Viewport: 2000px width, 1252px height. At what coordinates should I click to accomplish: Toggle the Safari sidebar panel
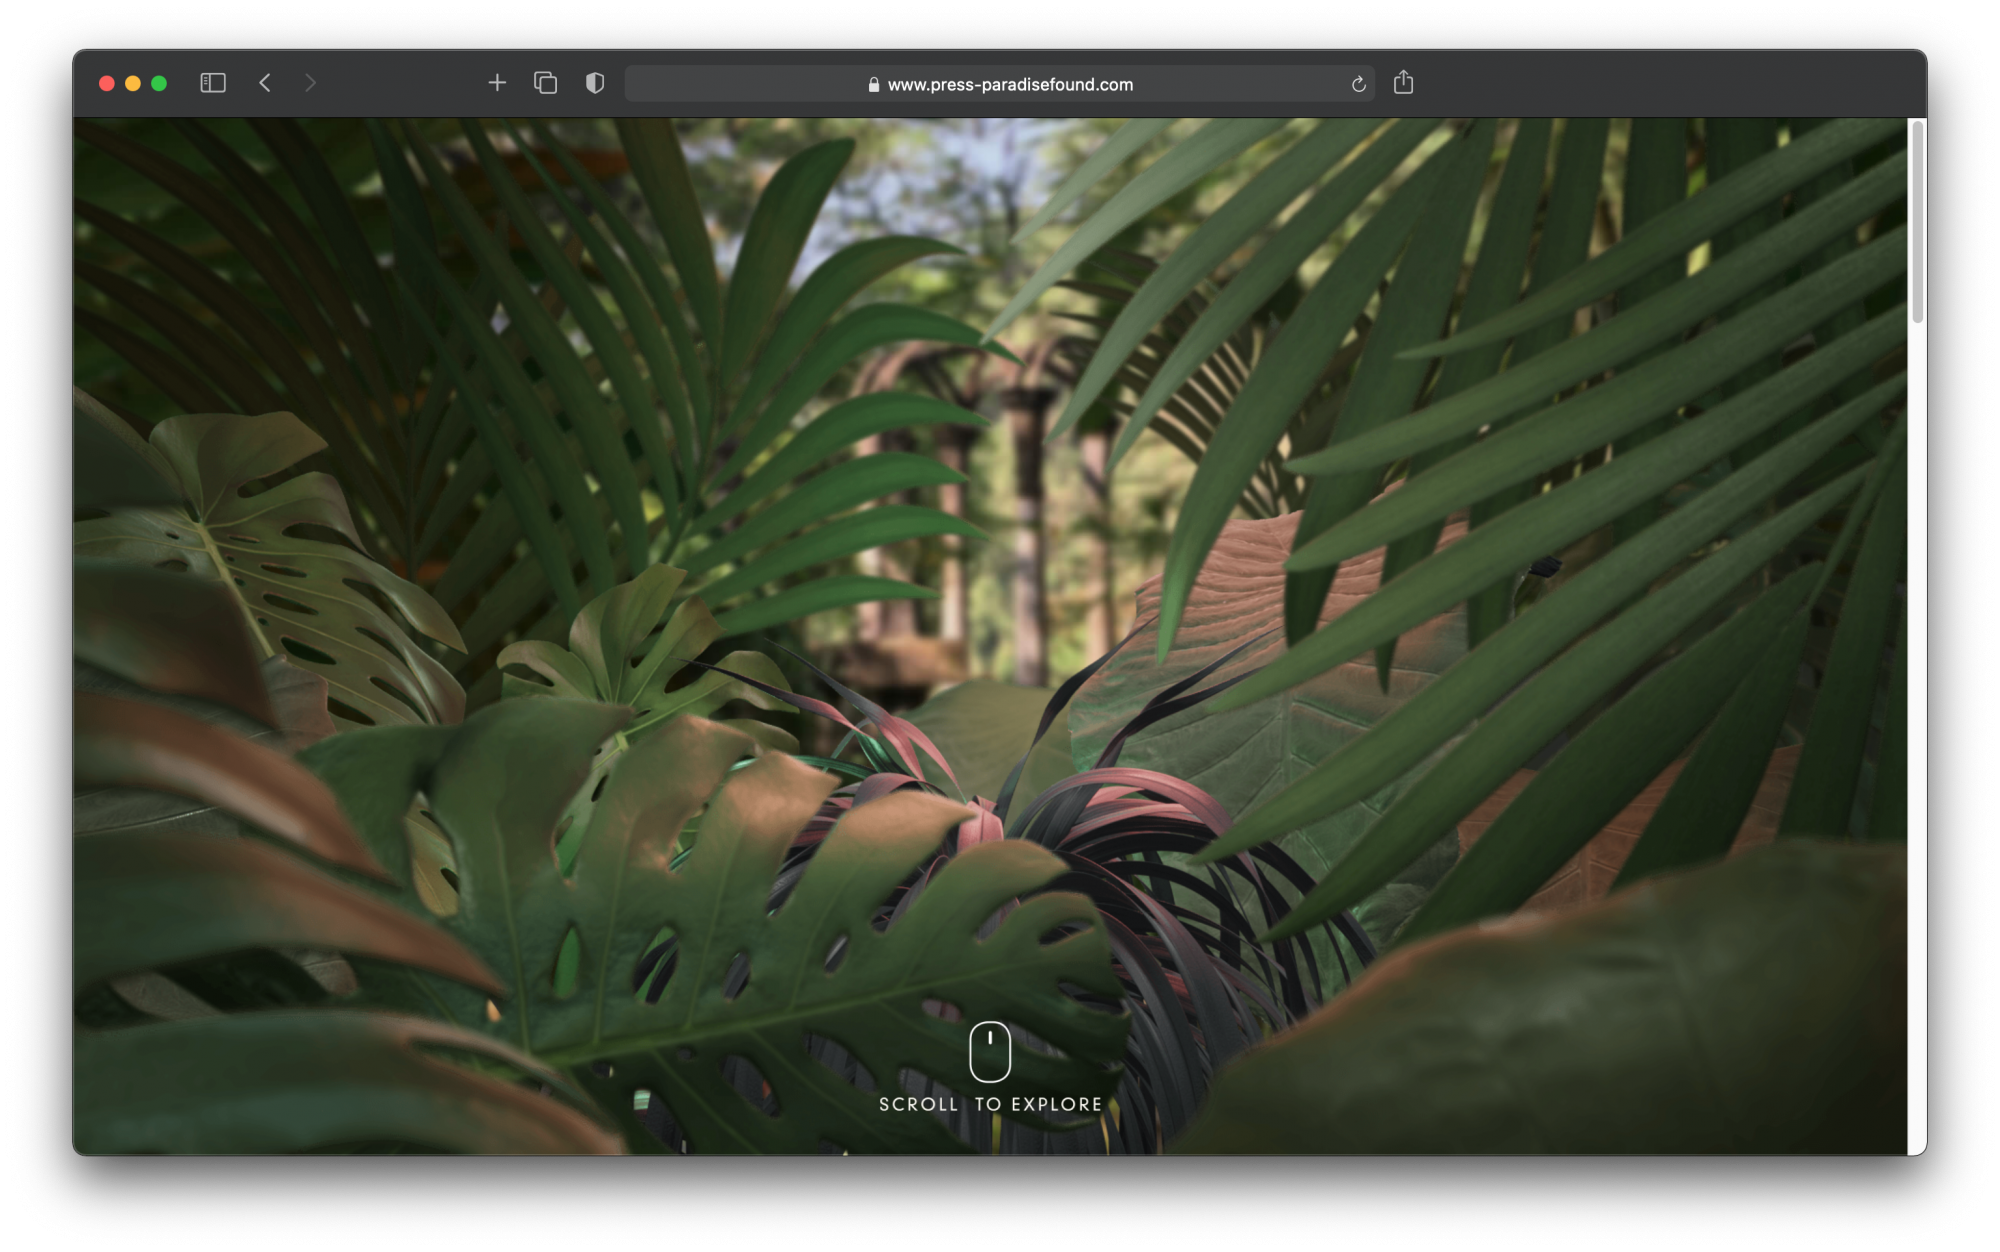click(213, 83)
